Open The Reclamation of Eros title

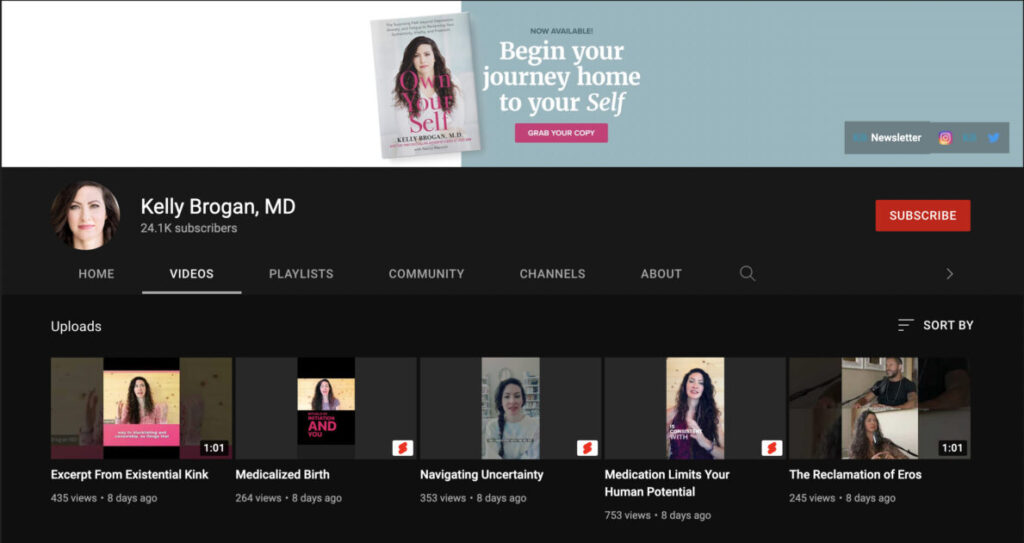point(855,474)
